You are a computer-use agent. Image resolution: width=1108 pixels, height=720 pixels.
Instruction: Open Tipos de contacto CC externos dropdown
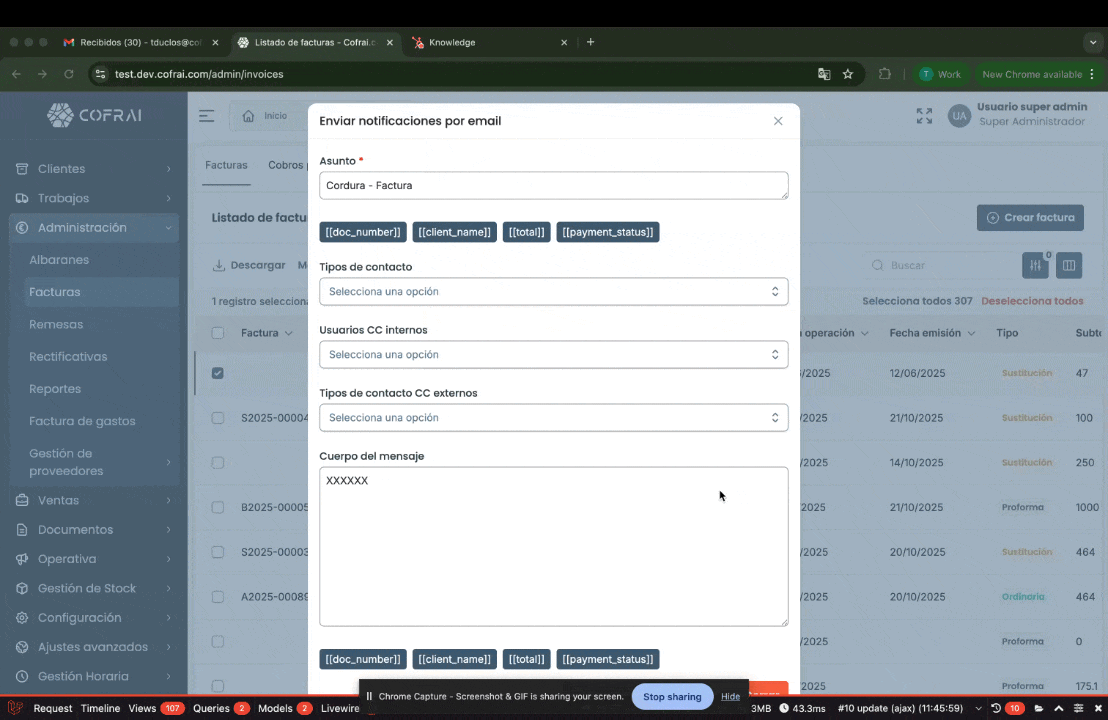553,418
